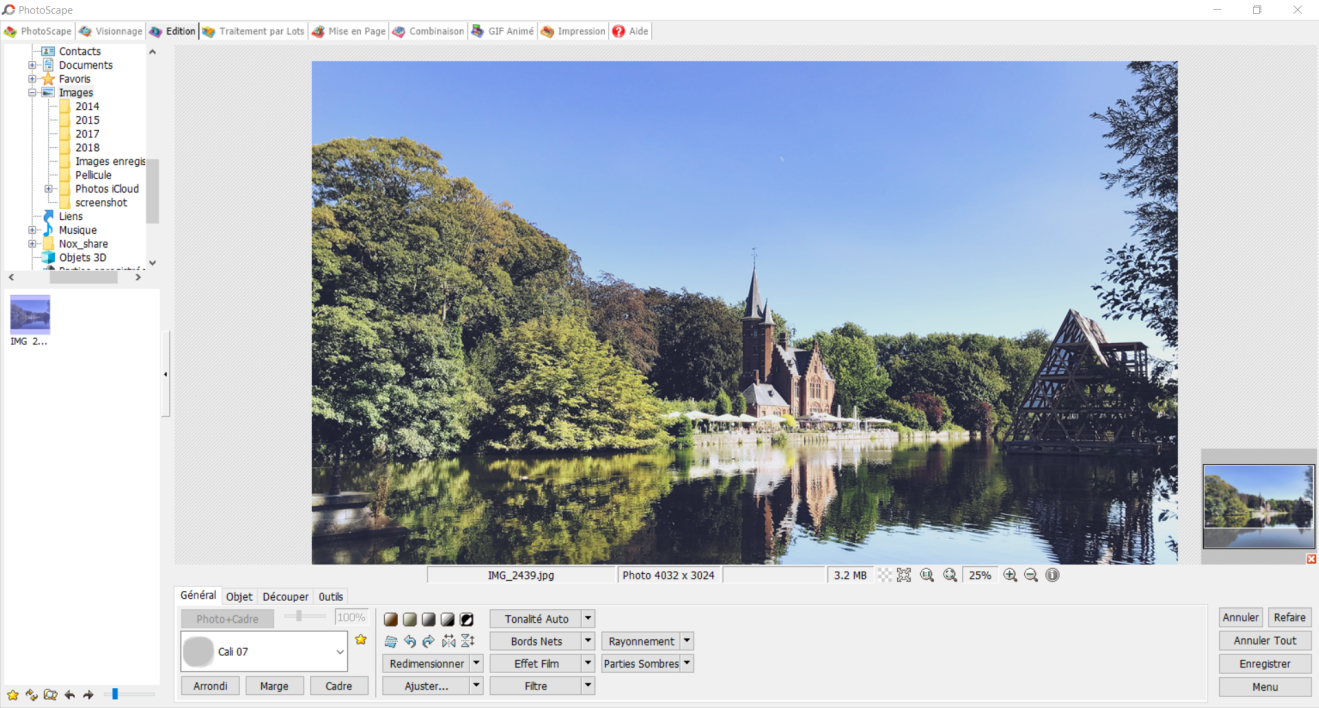Viewport: 1319px width, 708px height.
Task: Open the Traitement par Lots tab
Action: click(x=253, y=31)
